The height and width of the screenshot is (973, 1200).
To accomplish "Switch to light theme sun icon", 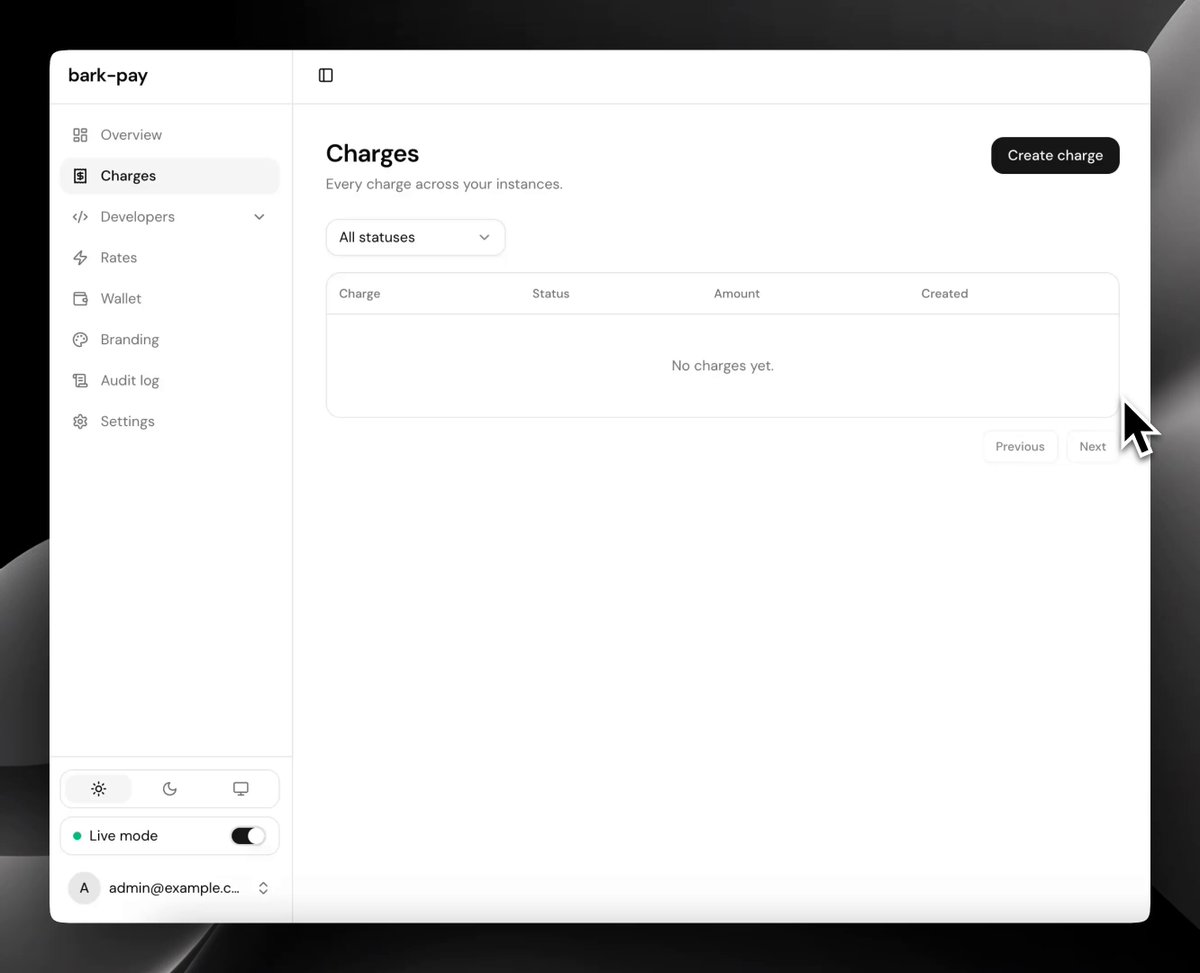I will pos(98,789).
